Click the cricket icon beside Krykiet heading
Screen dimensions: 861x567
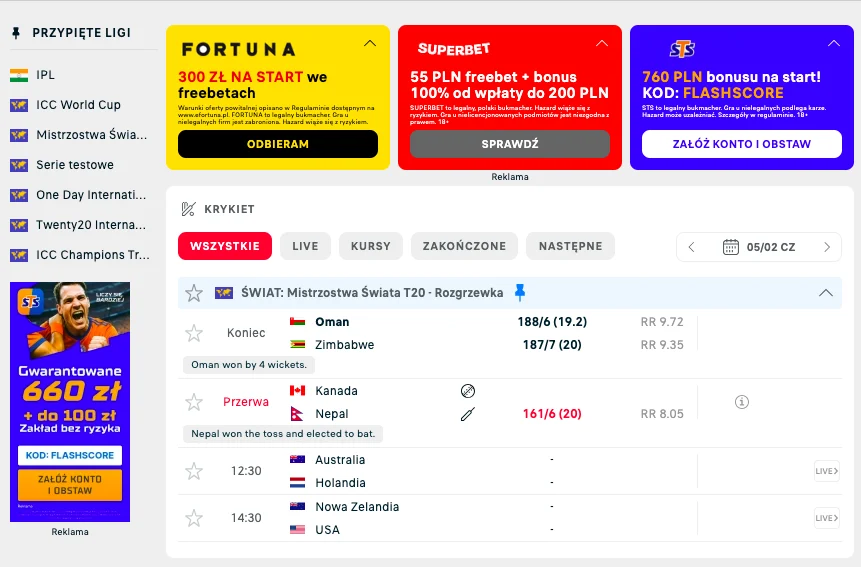[x=188, y=209]
